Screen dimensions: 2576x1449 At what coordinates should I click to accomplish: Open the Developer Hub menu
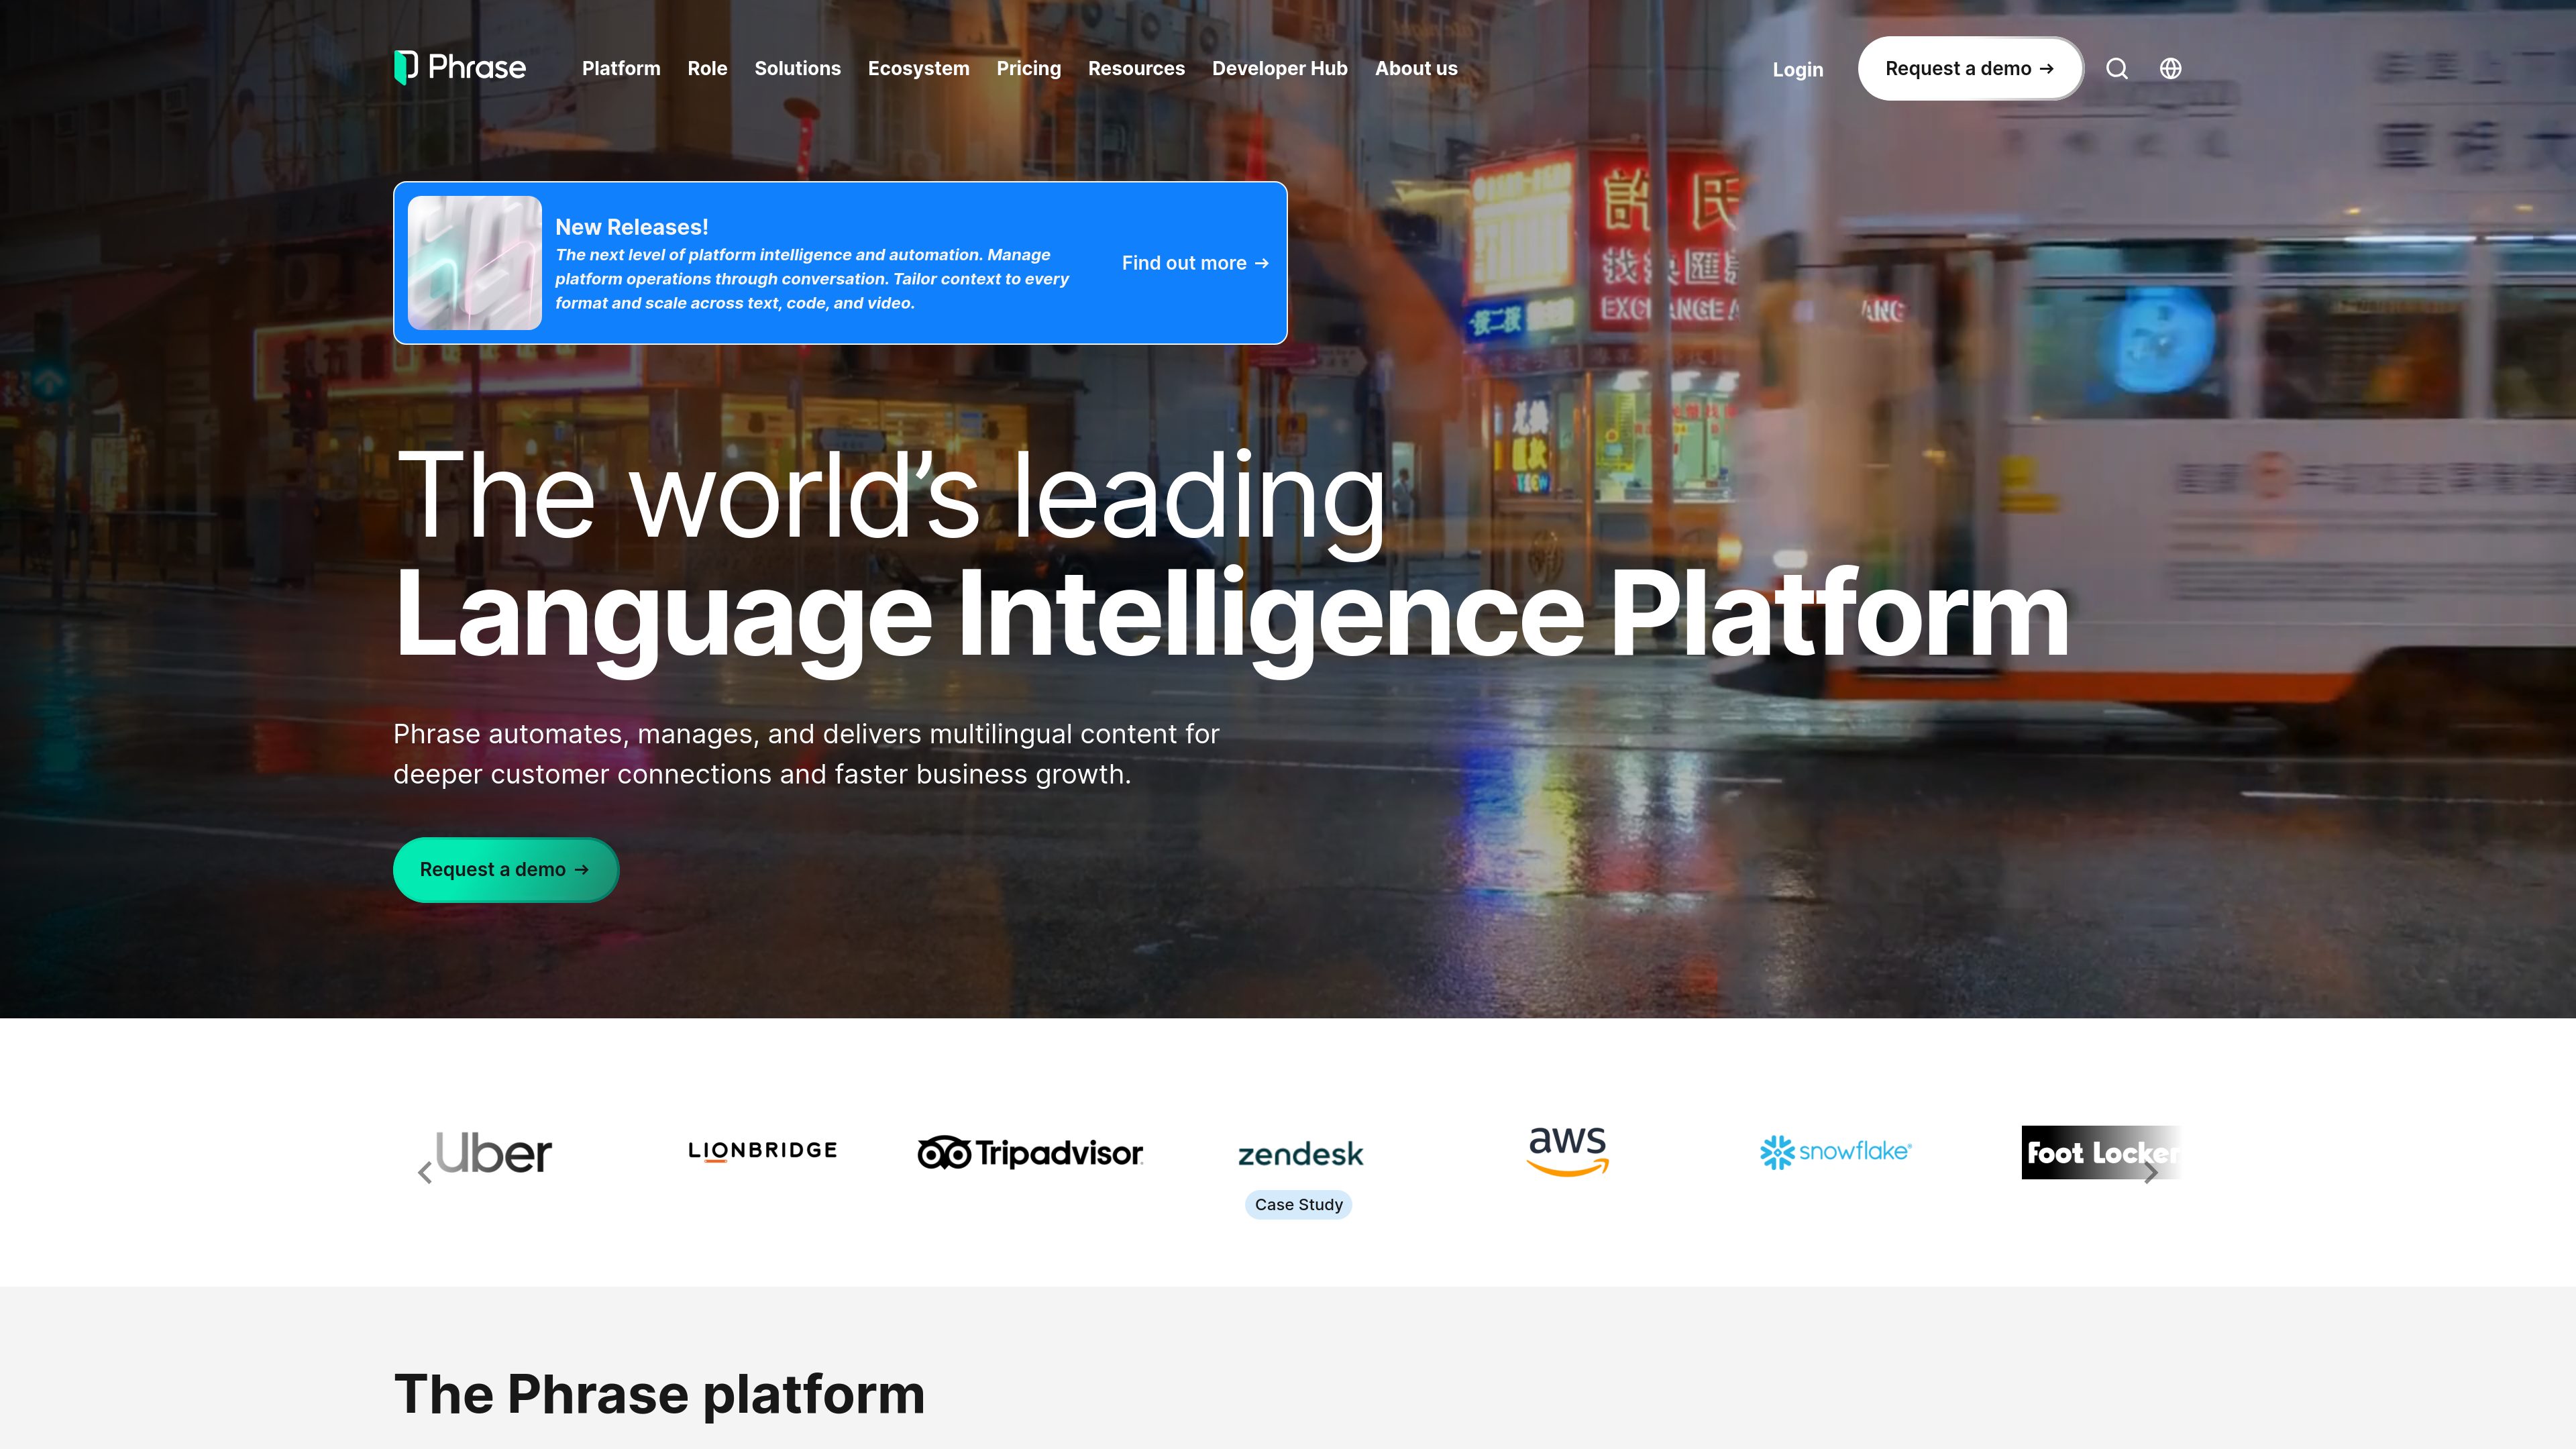click(1279, 68)
